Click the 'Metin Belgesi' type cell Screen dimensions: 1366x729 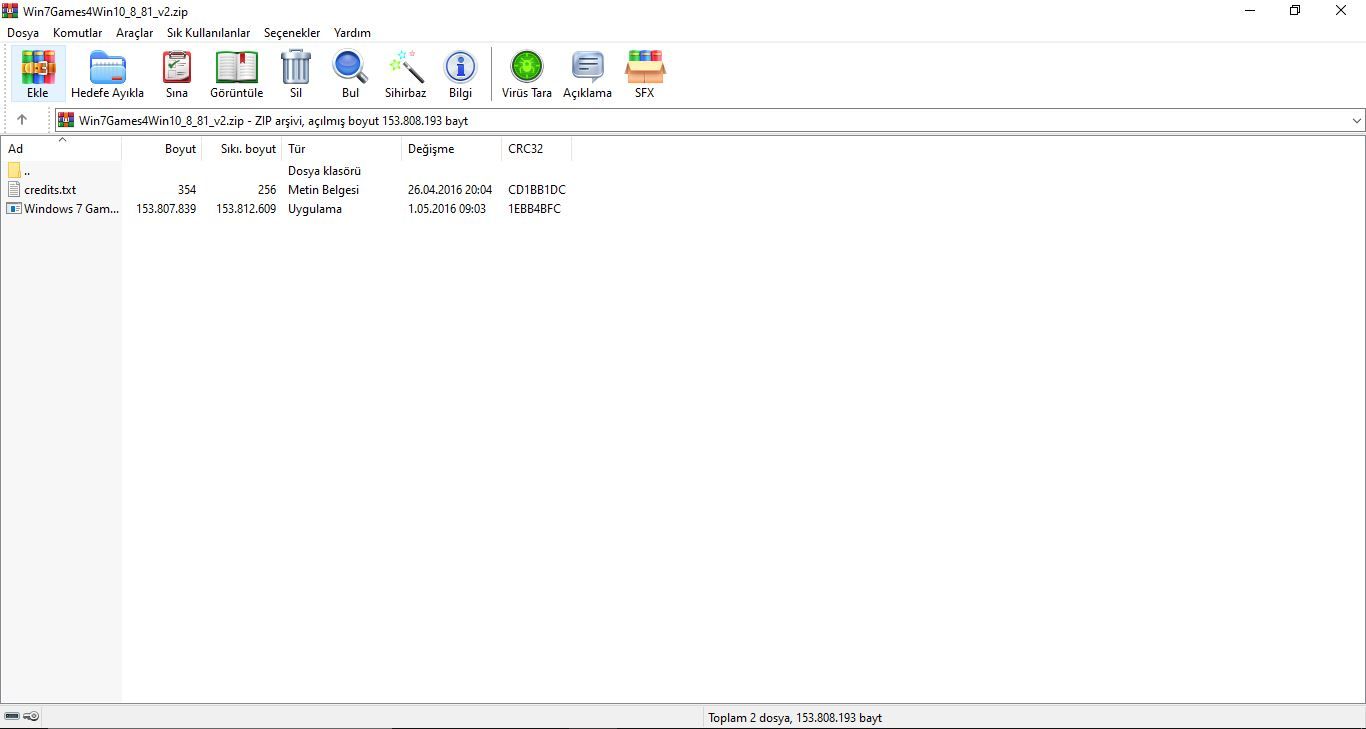coord(323,190)
